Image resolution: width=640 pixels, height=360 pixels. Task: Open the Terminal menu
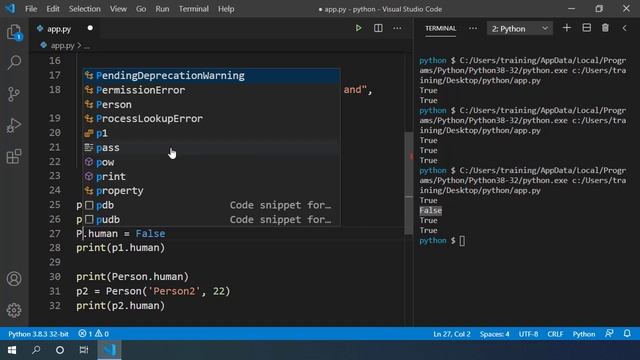(193, 9)
